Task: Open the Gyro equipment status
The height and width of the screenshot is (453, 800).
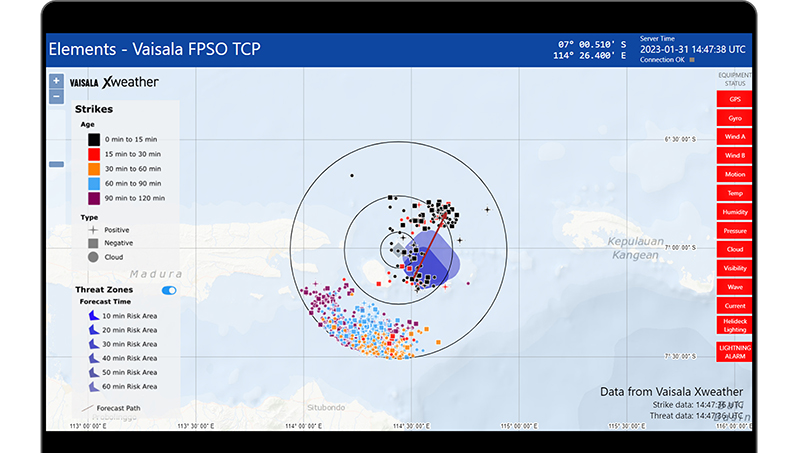Action: (x=735, y=118)
